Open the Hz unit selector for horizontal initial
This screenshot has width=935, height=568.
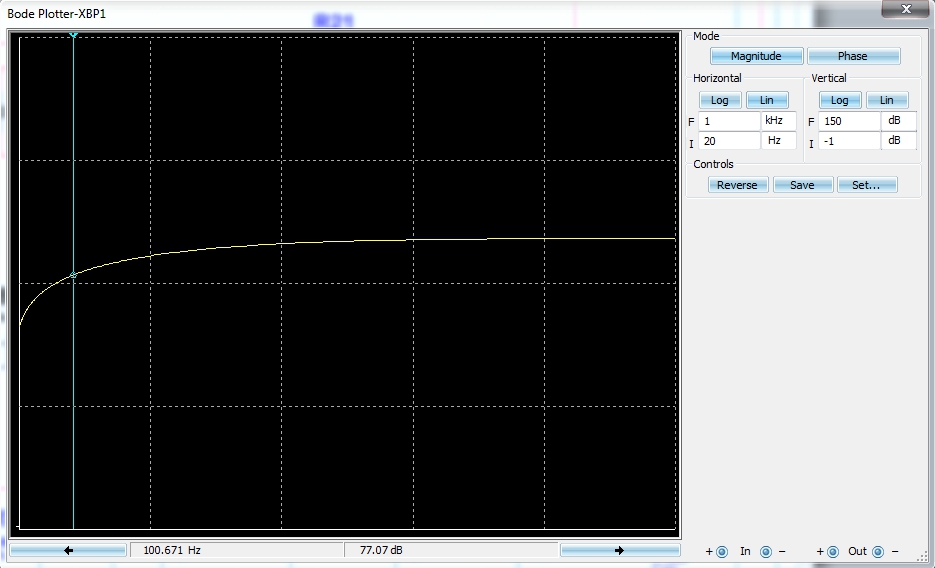coord(780,141)
